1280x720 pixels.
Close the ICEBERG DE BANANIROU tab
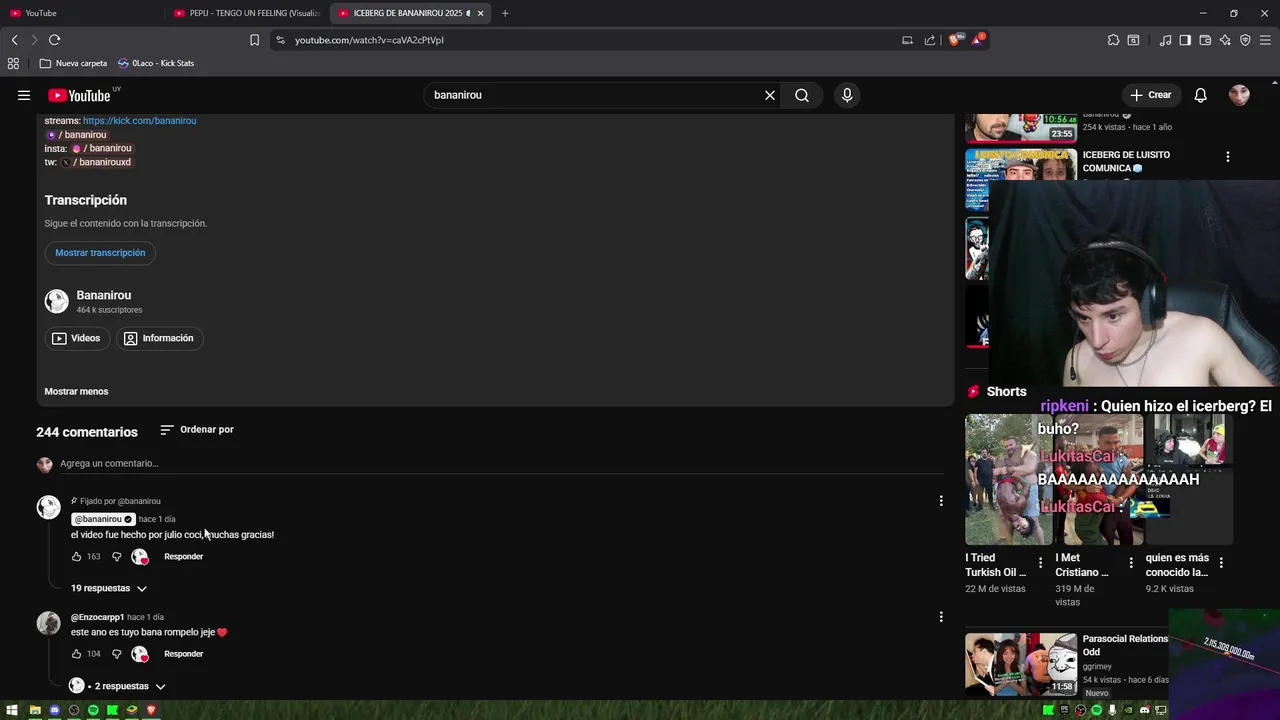point(481,13)
